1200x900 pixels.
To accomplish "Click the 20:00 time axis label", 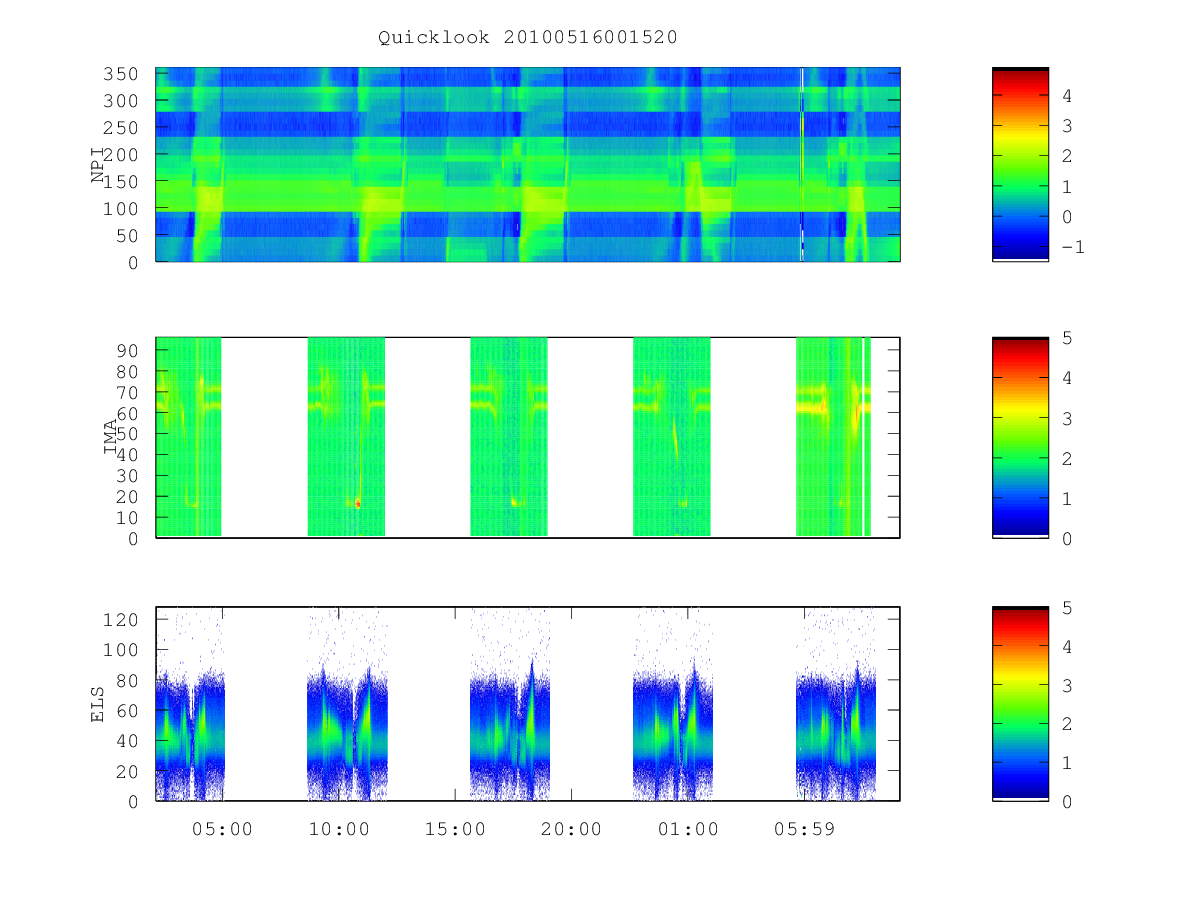I will [572, 829].
